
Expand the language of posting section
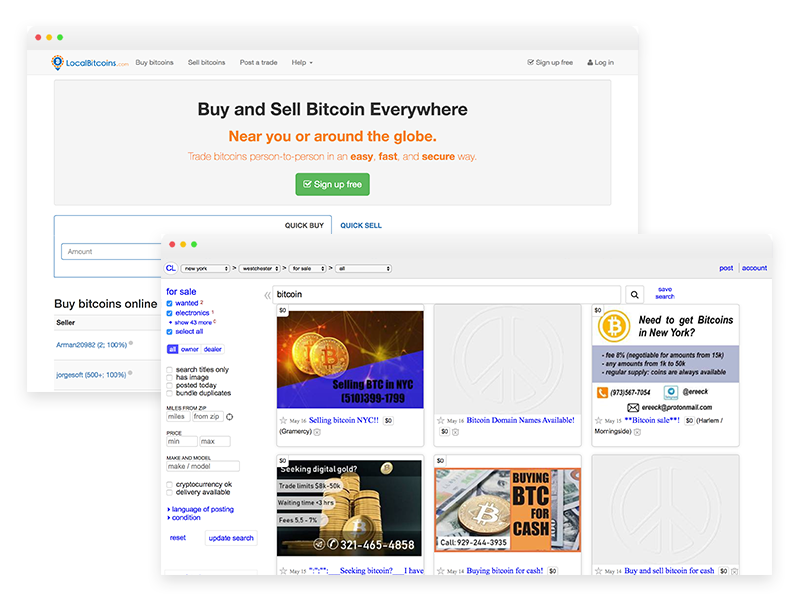tap(201, 509)
